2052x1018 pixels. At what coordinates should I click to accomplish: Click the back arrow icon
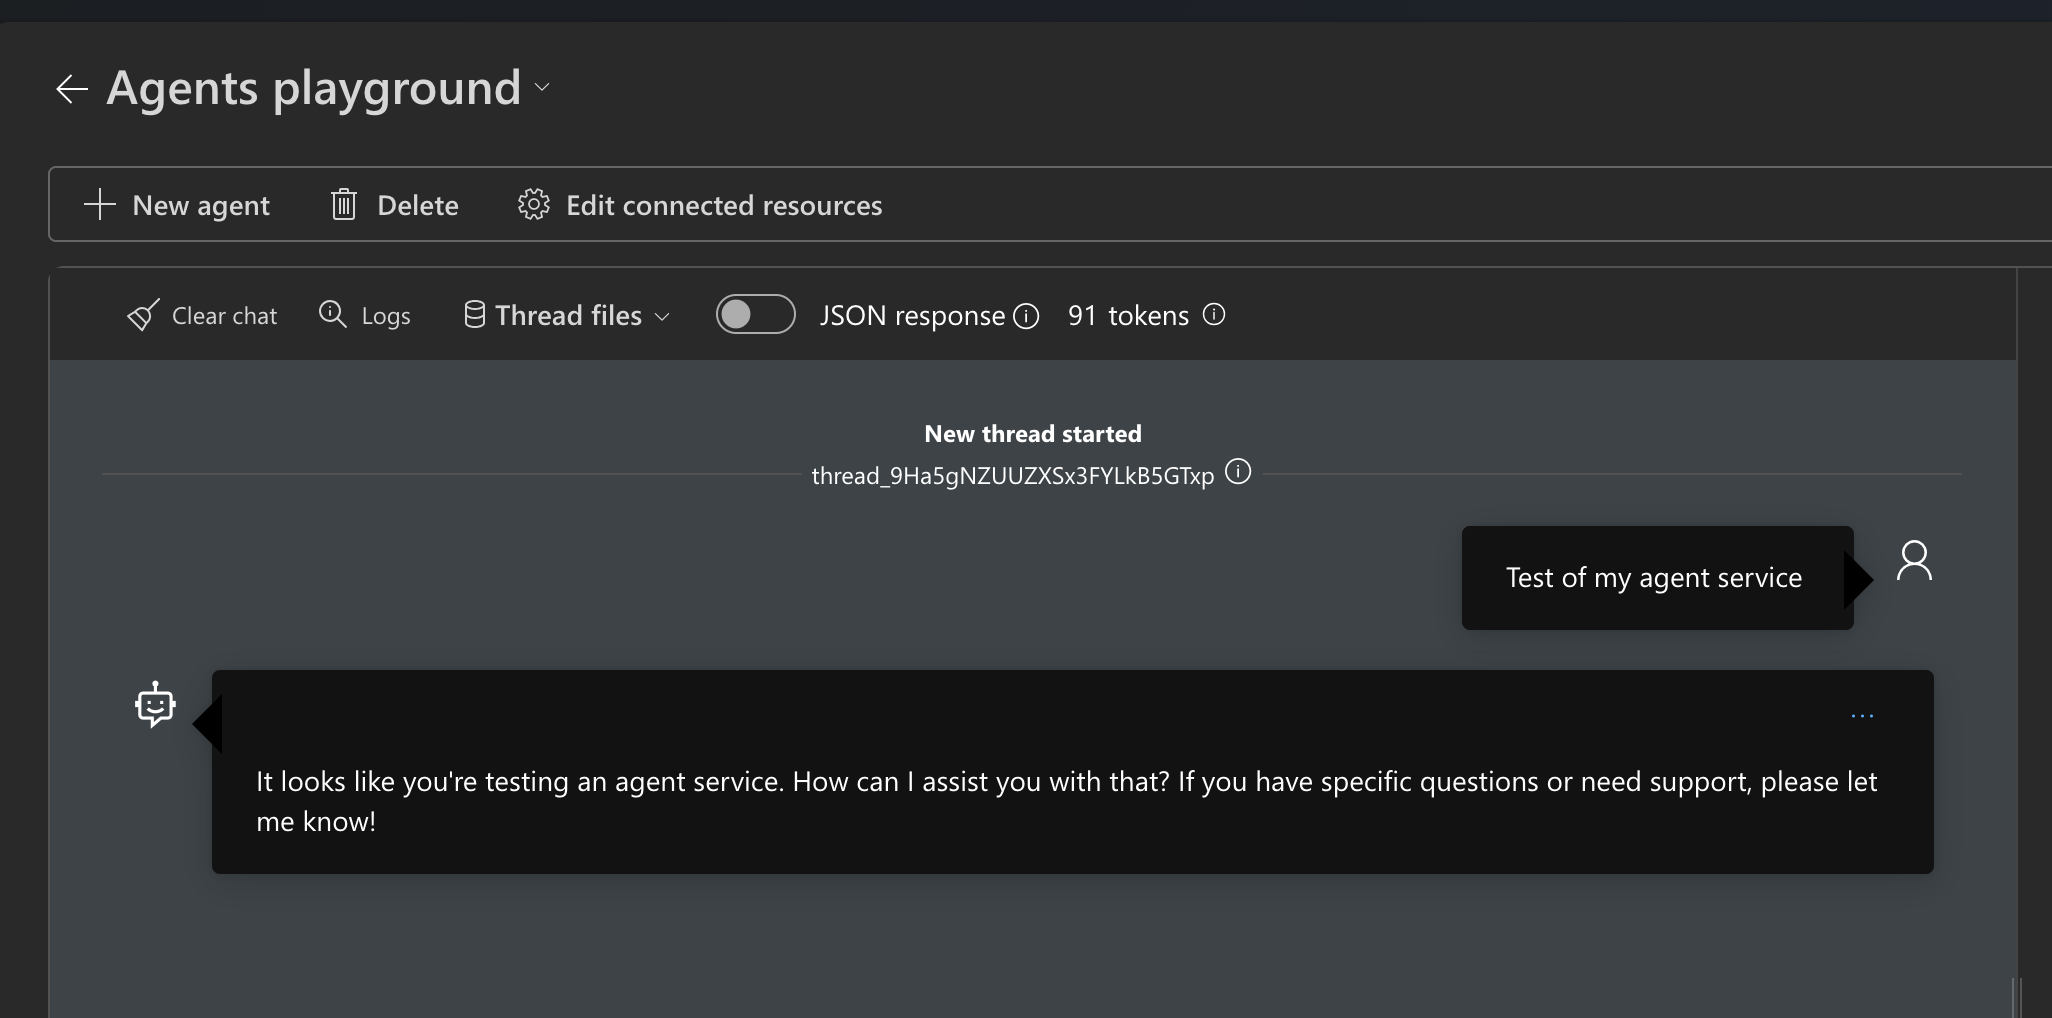[x=72, y=89]
